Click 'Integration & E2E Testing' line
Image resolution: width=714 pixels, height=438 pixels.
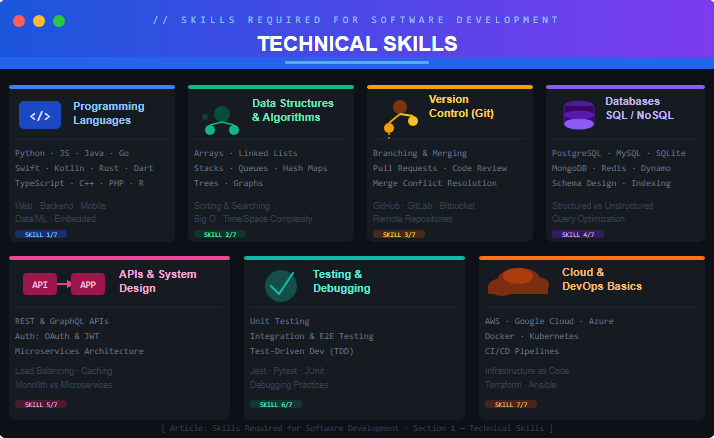311,336
